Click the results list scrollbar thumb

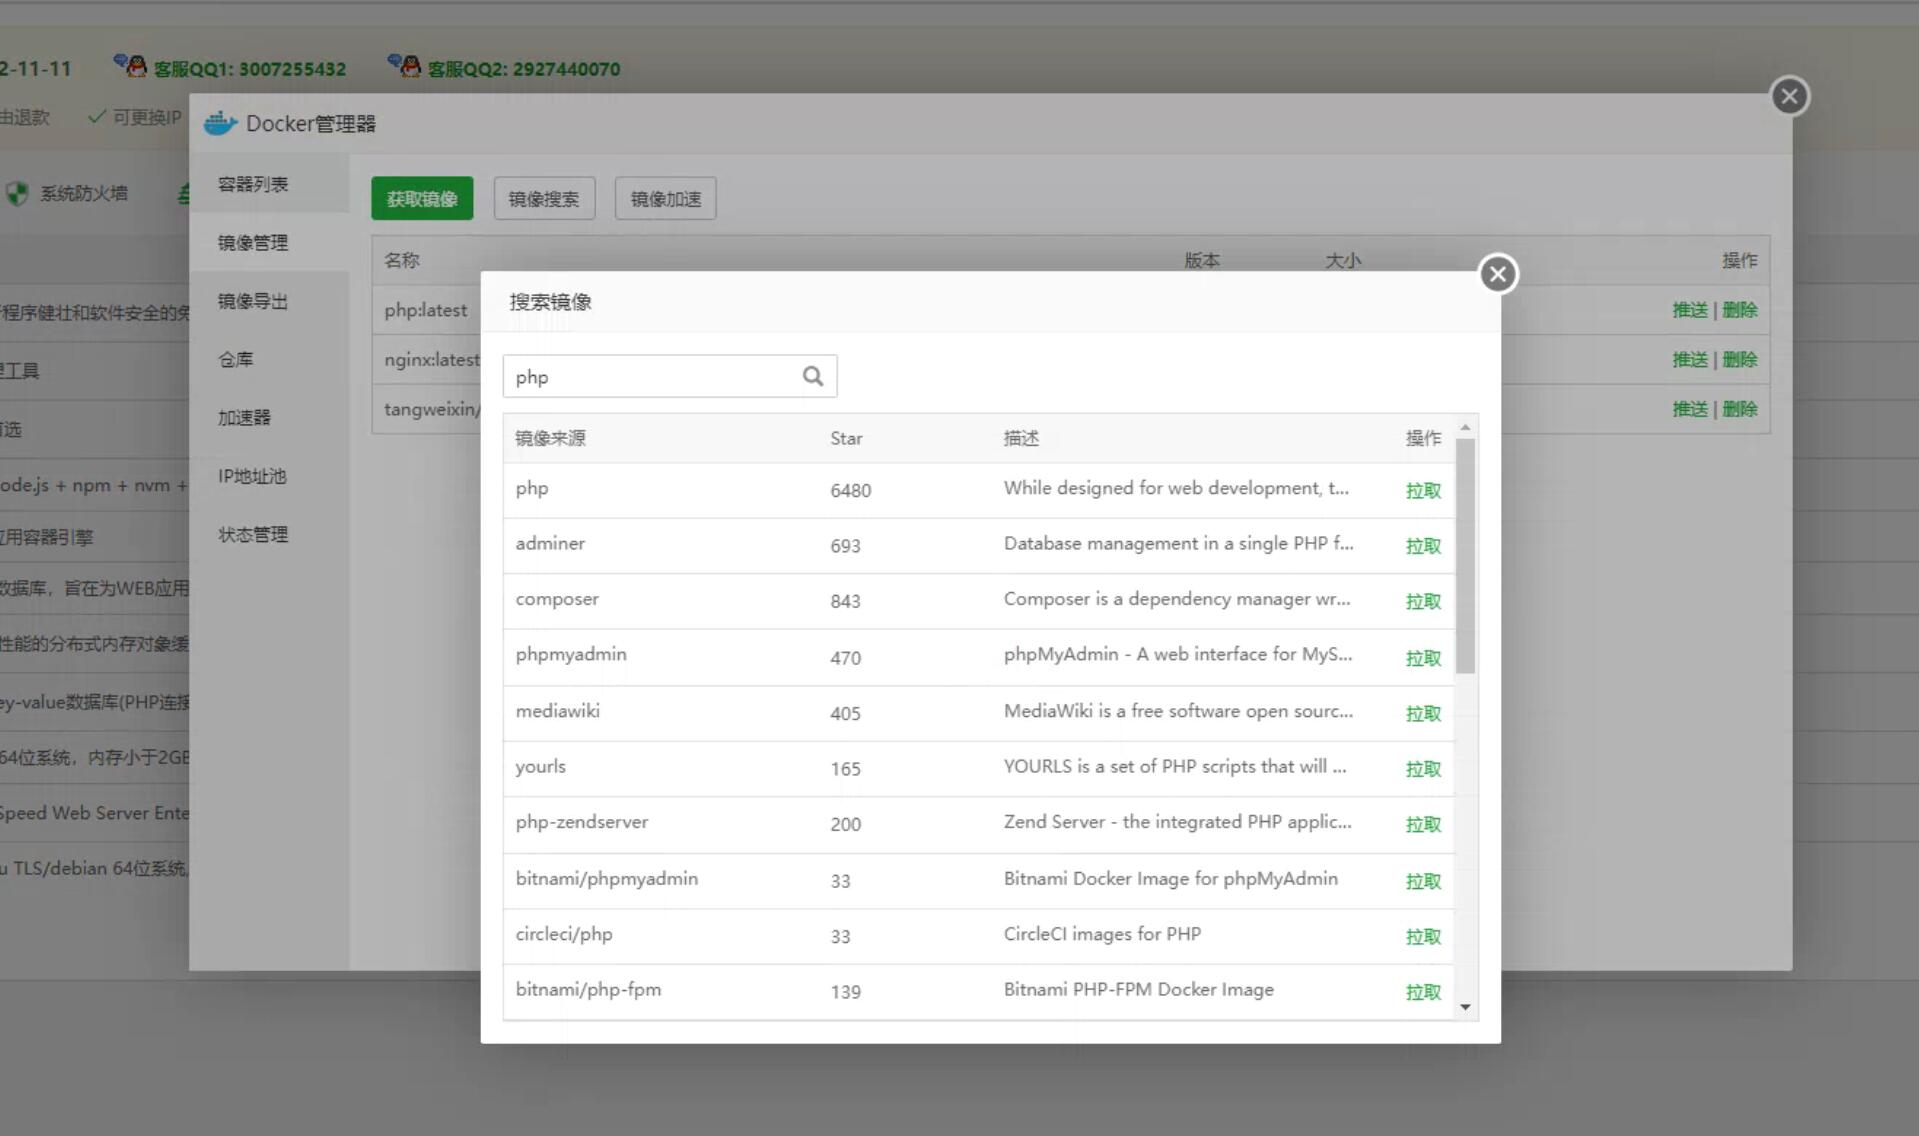click(x=1465, y=556)
